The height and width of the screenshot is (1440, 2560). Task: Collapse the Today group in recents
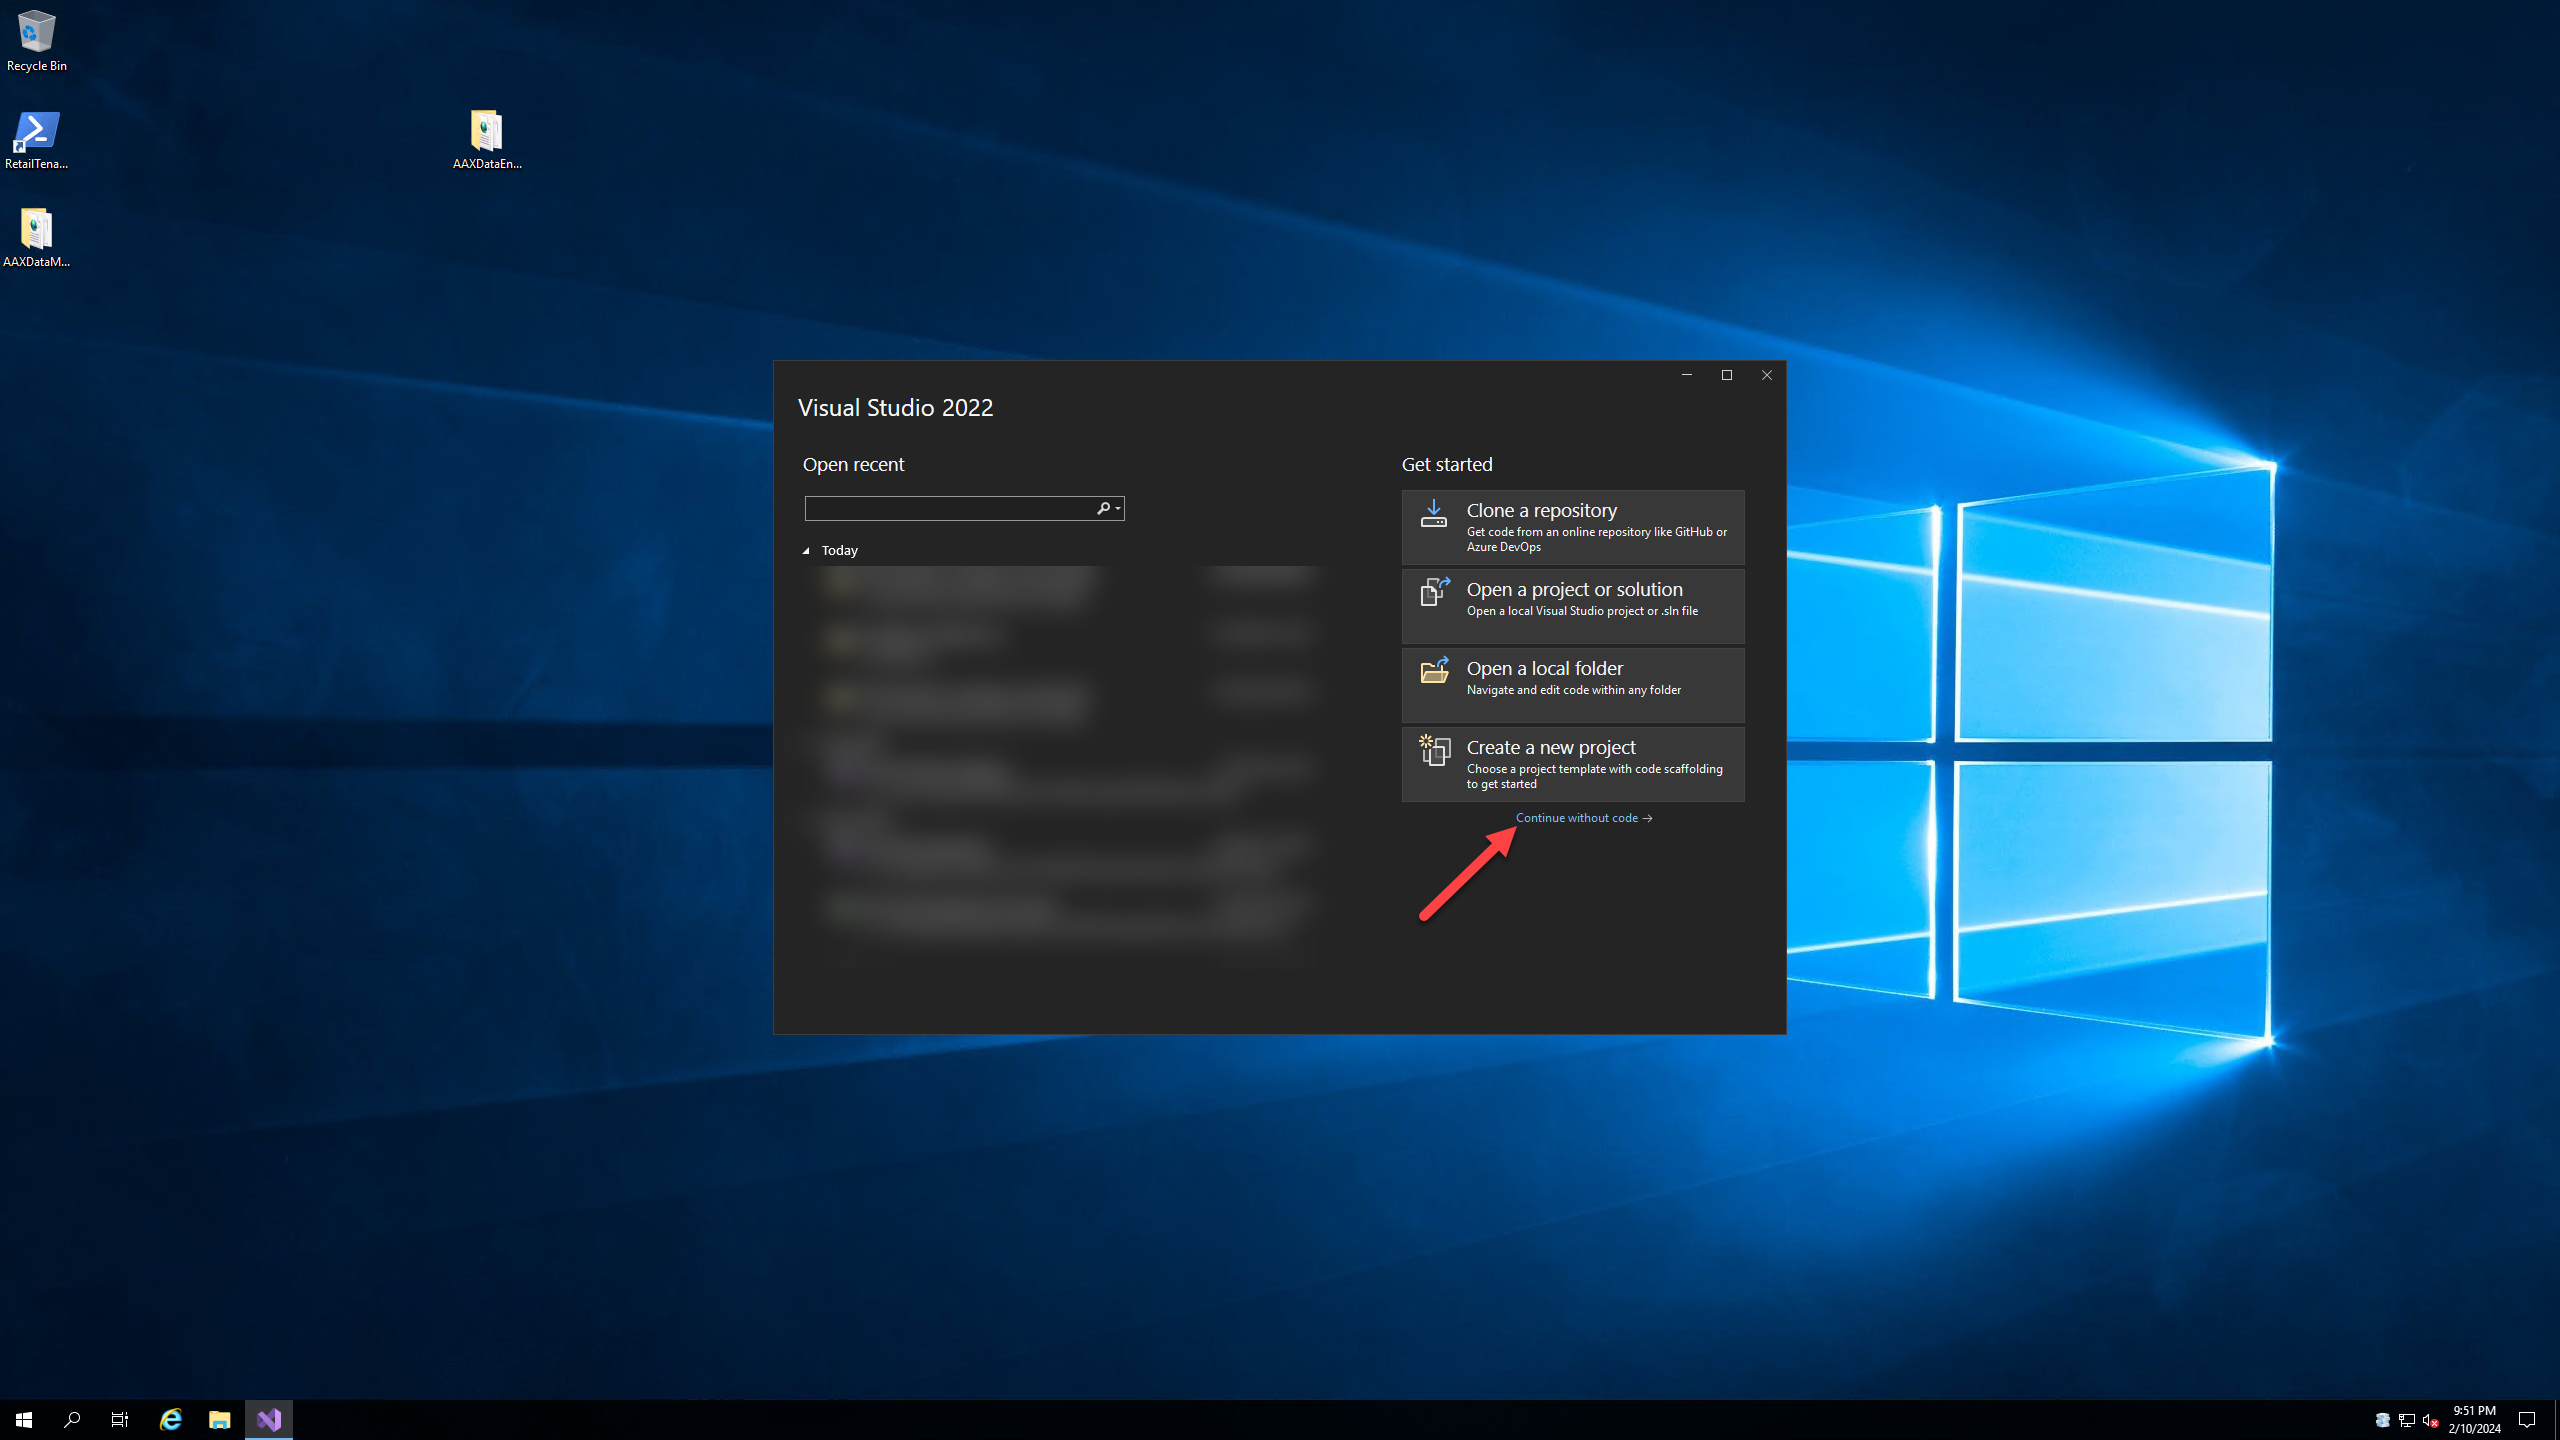[x=806, y=551]
